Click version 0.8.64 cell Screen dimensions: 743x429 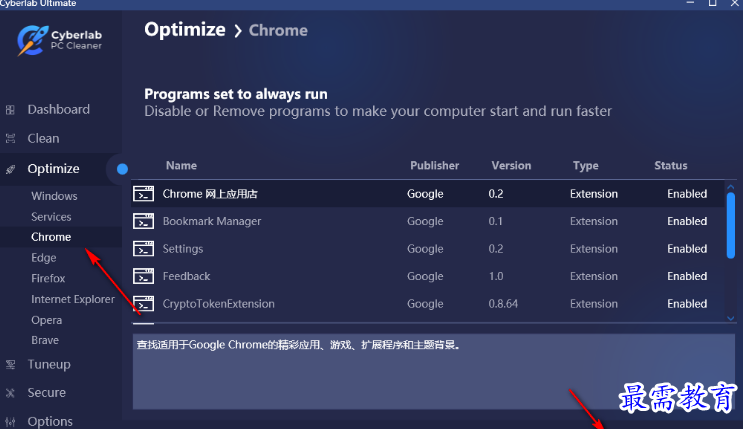[x=503, y=304]
